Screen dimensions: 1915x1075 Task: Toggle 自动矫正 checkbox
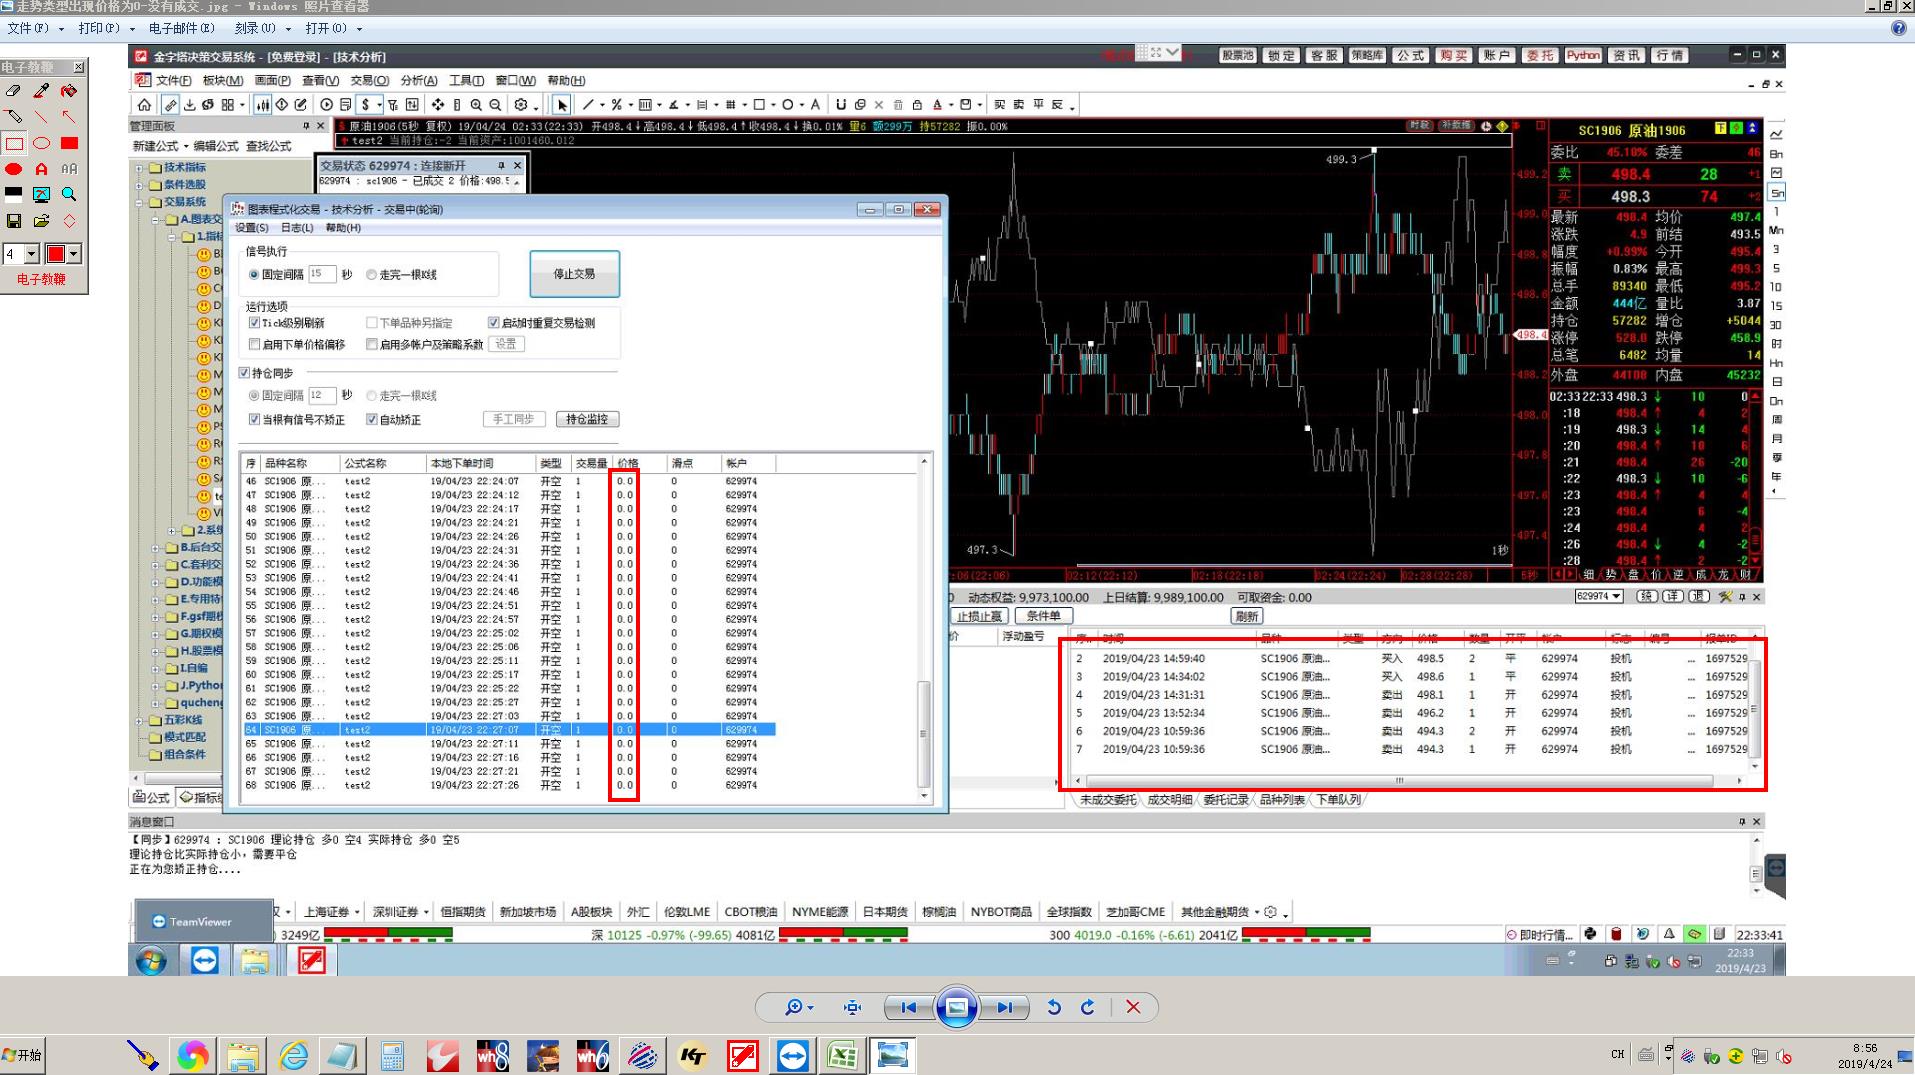[371, 420]
